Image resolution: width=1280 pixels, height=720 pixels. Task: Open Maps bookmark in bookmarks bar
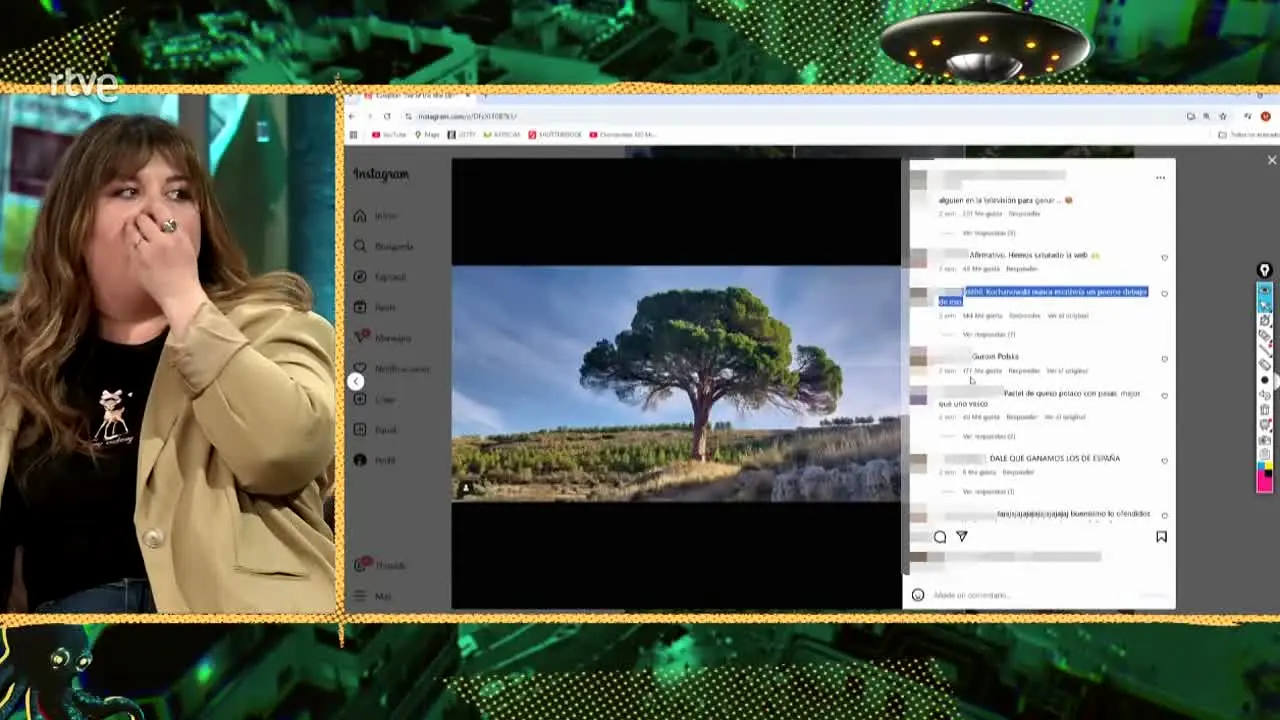(x=427, y=135)
